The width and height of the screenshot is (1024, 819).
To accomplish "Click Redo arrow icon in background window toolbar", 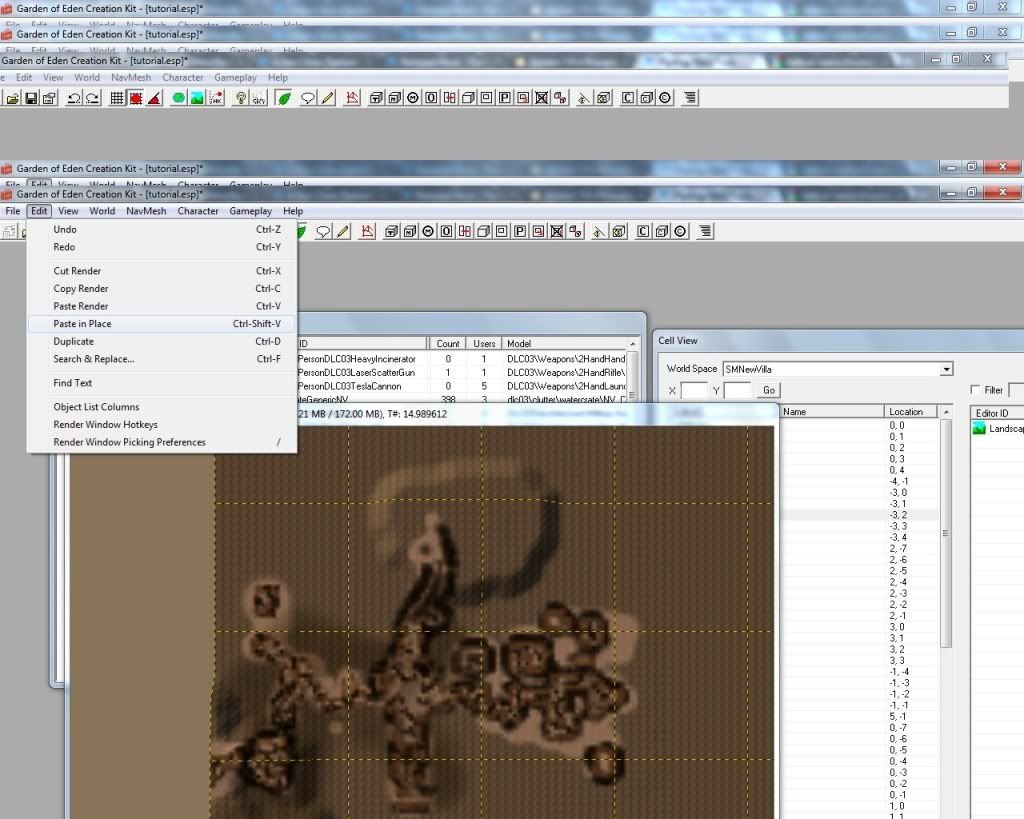I will click(93, 98).
